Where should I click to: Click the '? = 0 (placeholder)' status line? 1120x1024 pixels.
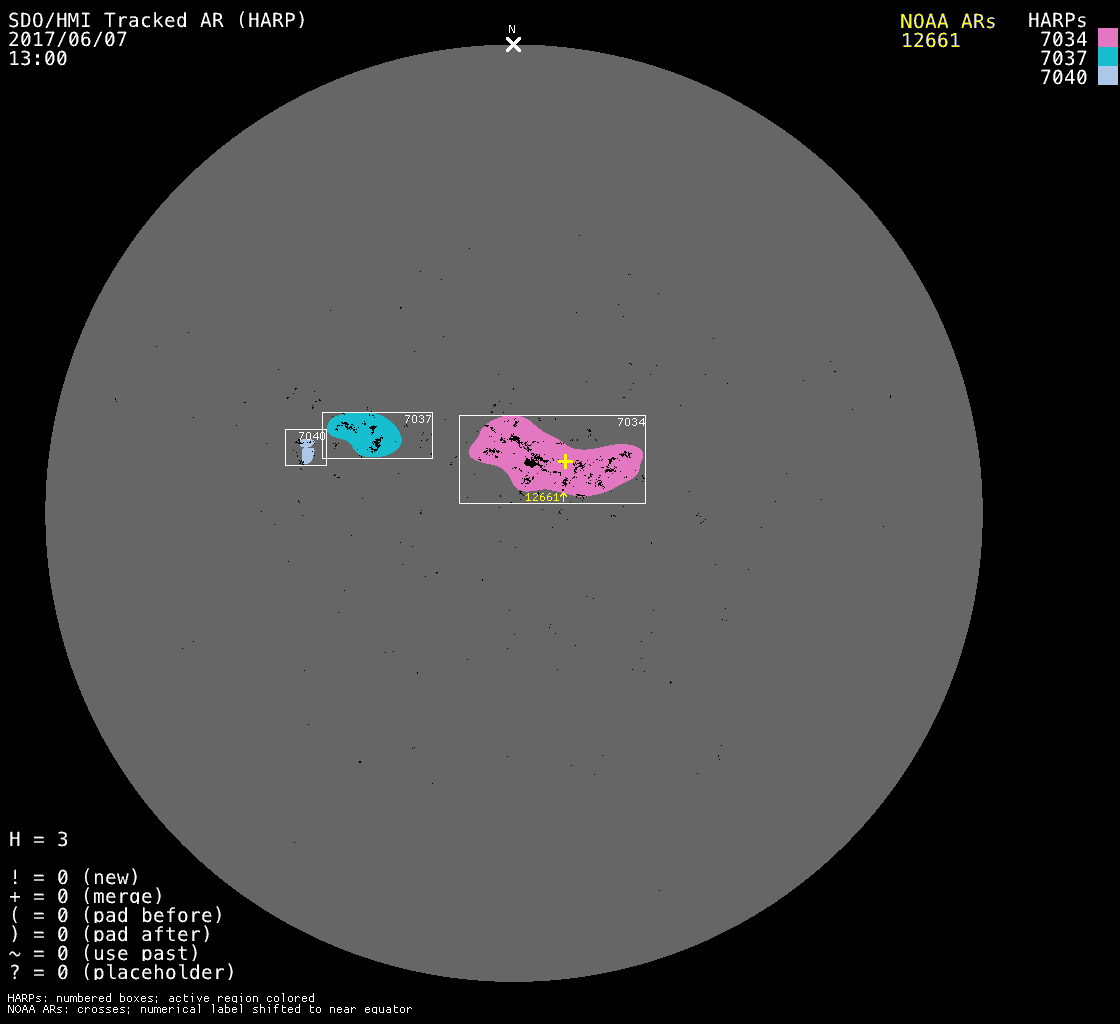point(122,971)
